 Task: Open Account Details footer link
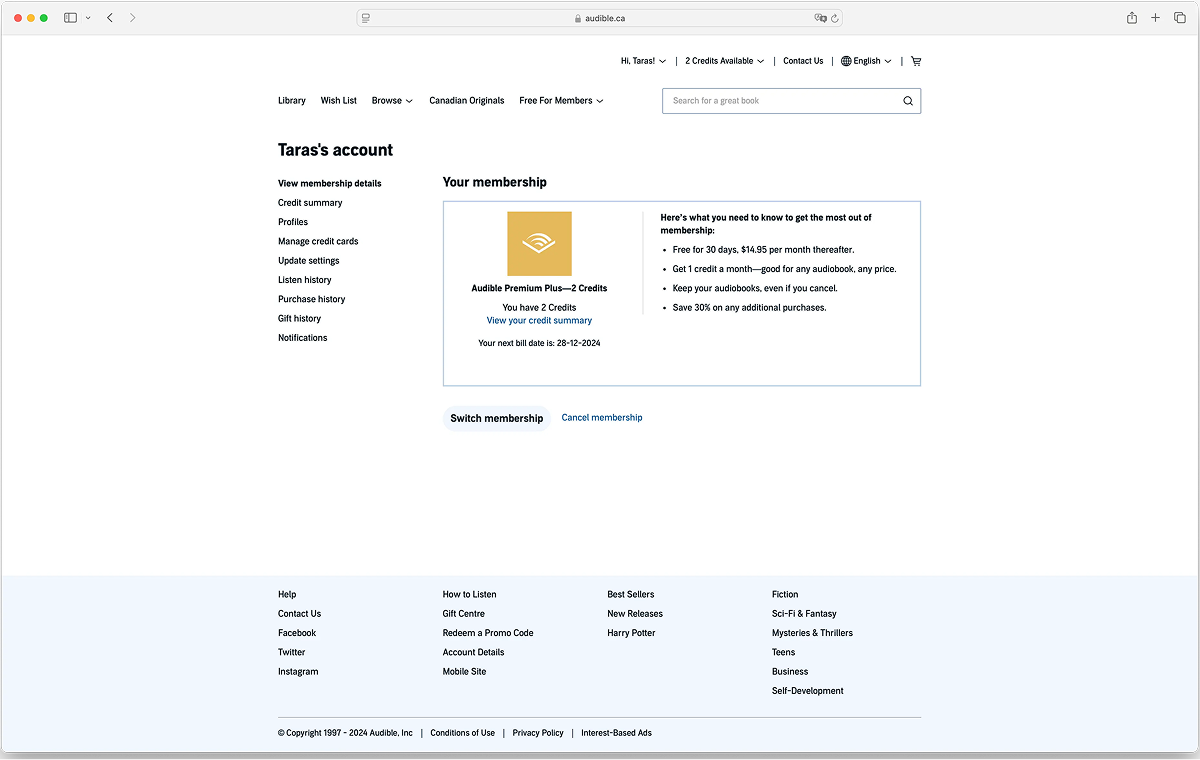(474, 652)
